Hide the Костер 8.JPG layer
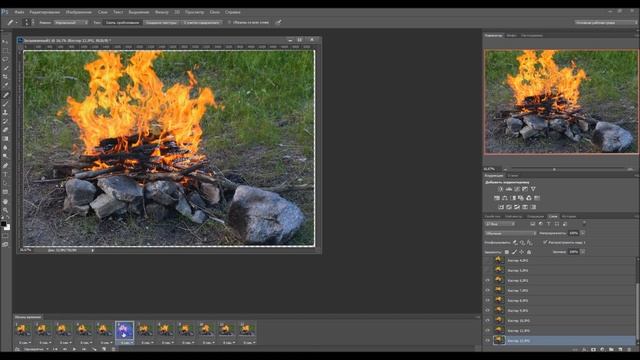The width and height of the screenshot is (640, 360). 487,300
